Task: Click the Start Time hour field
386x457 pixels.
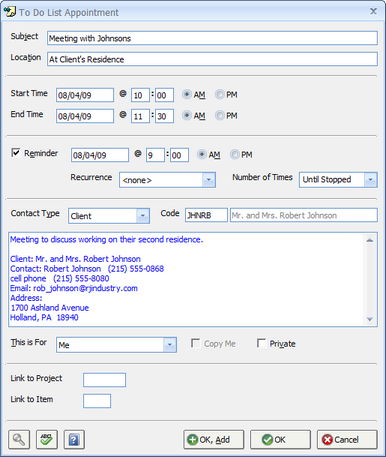Action: pyautogui.click(x=140, y=95)
